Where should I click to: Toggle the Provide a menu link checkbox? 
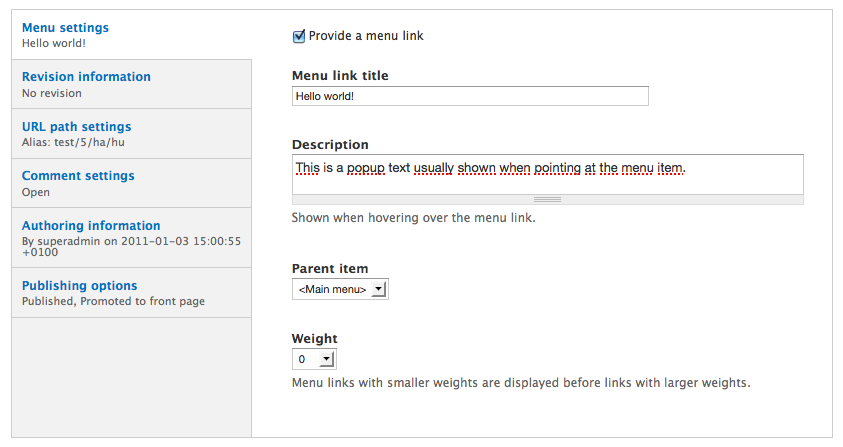point(298,36)
